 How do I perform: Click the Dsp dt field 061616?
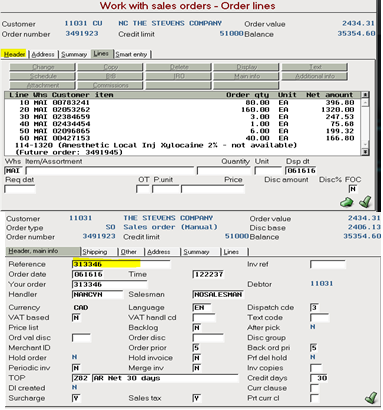(301, 171)
